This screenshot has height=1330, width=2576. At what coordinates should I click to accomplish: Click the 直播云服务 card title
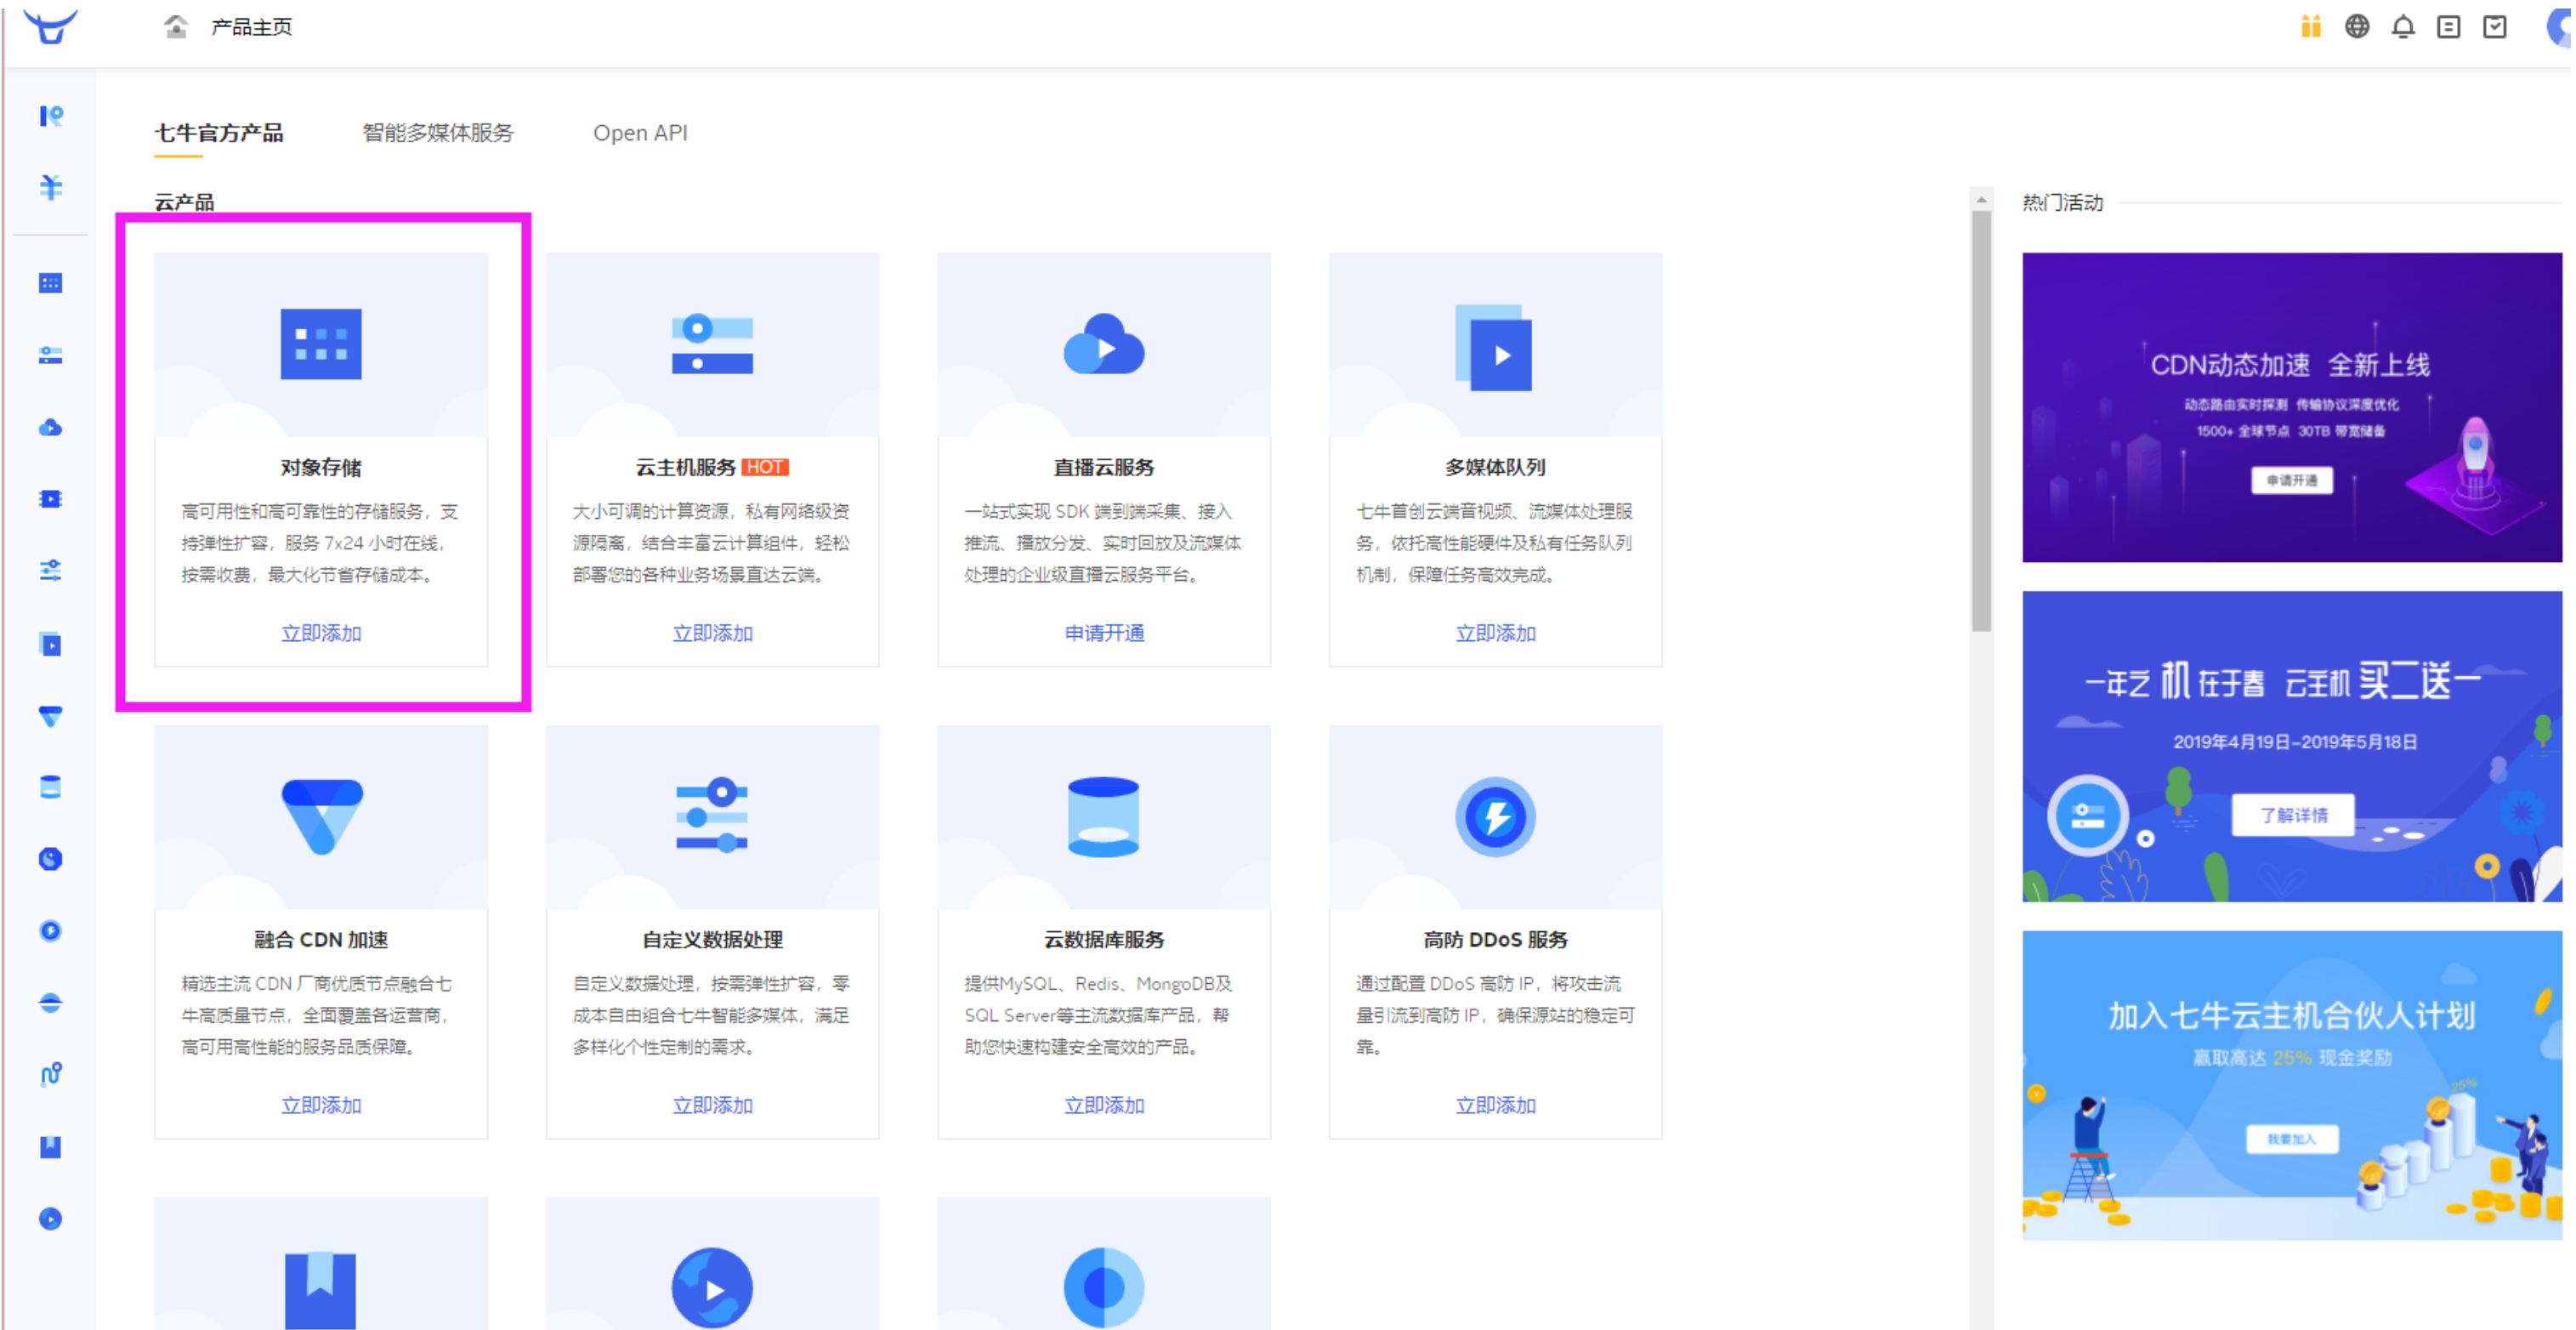1104,467
